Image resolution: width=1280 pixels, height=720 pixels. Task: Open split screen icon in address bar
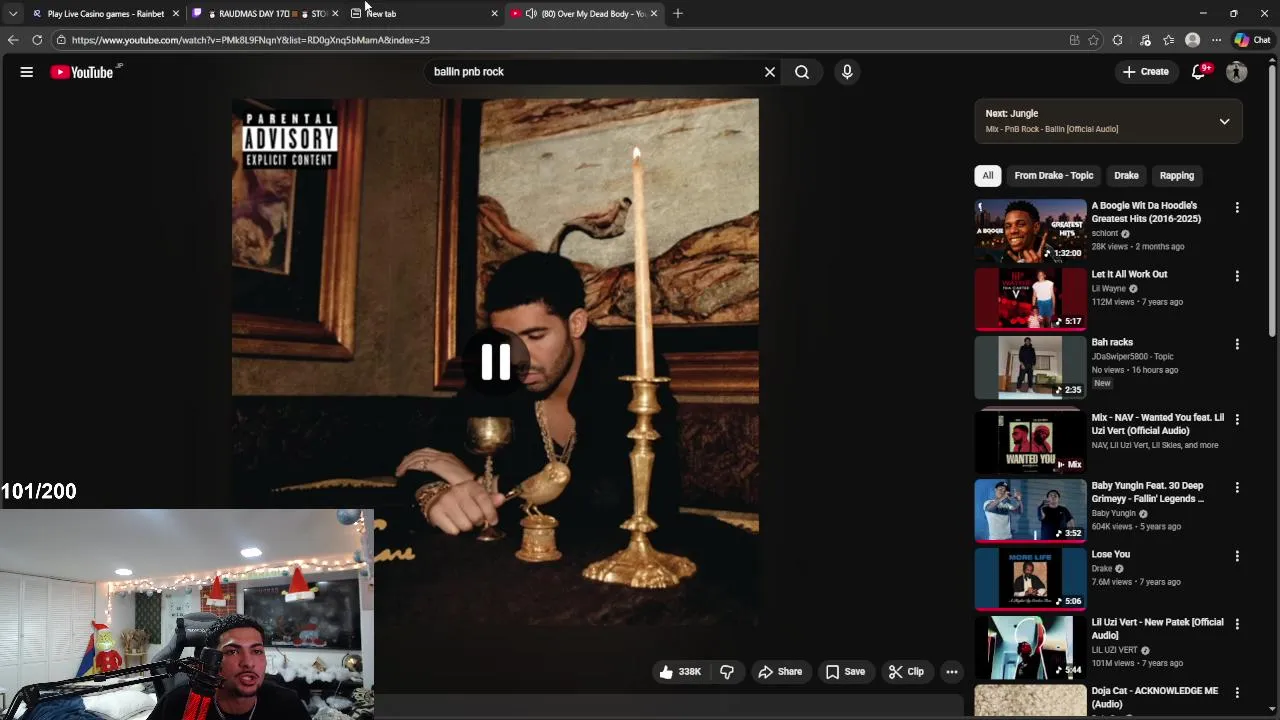coord(1075,40)
